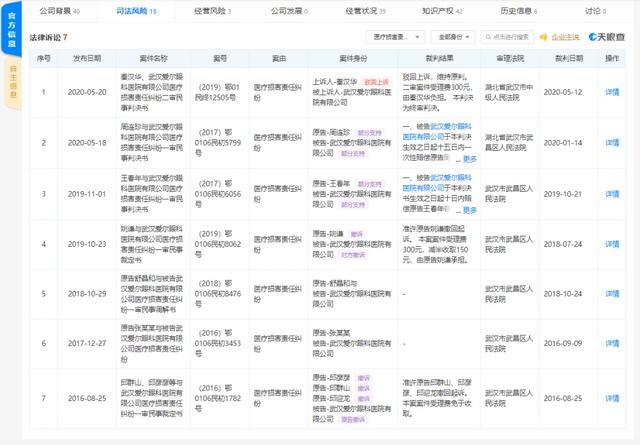Select publish date 2020-05-18

87,143
